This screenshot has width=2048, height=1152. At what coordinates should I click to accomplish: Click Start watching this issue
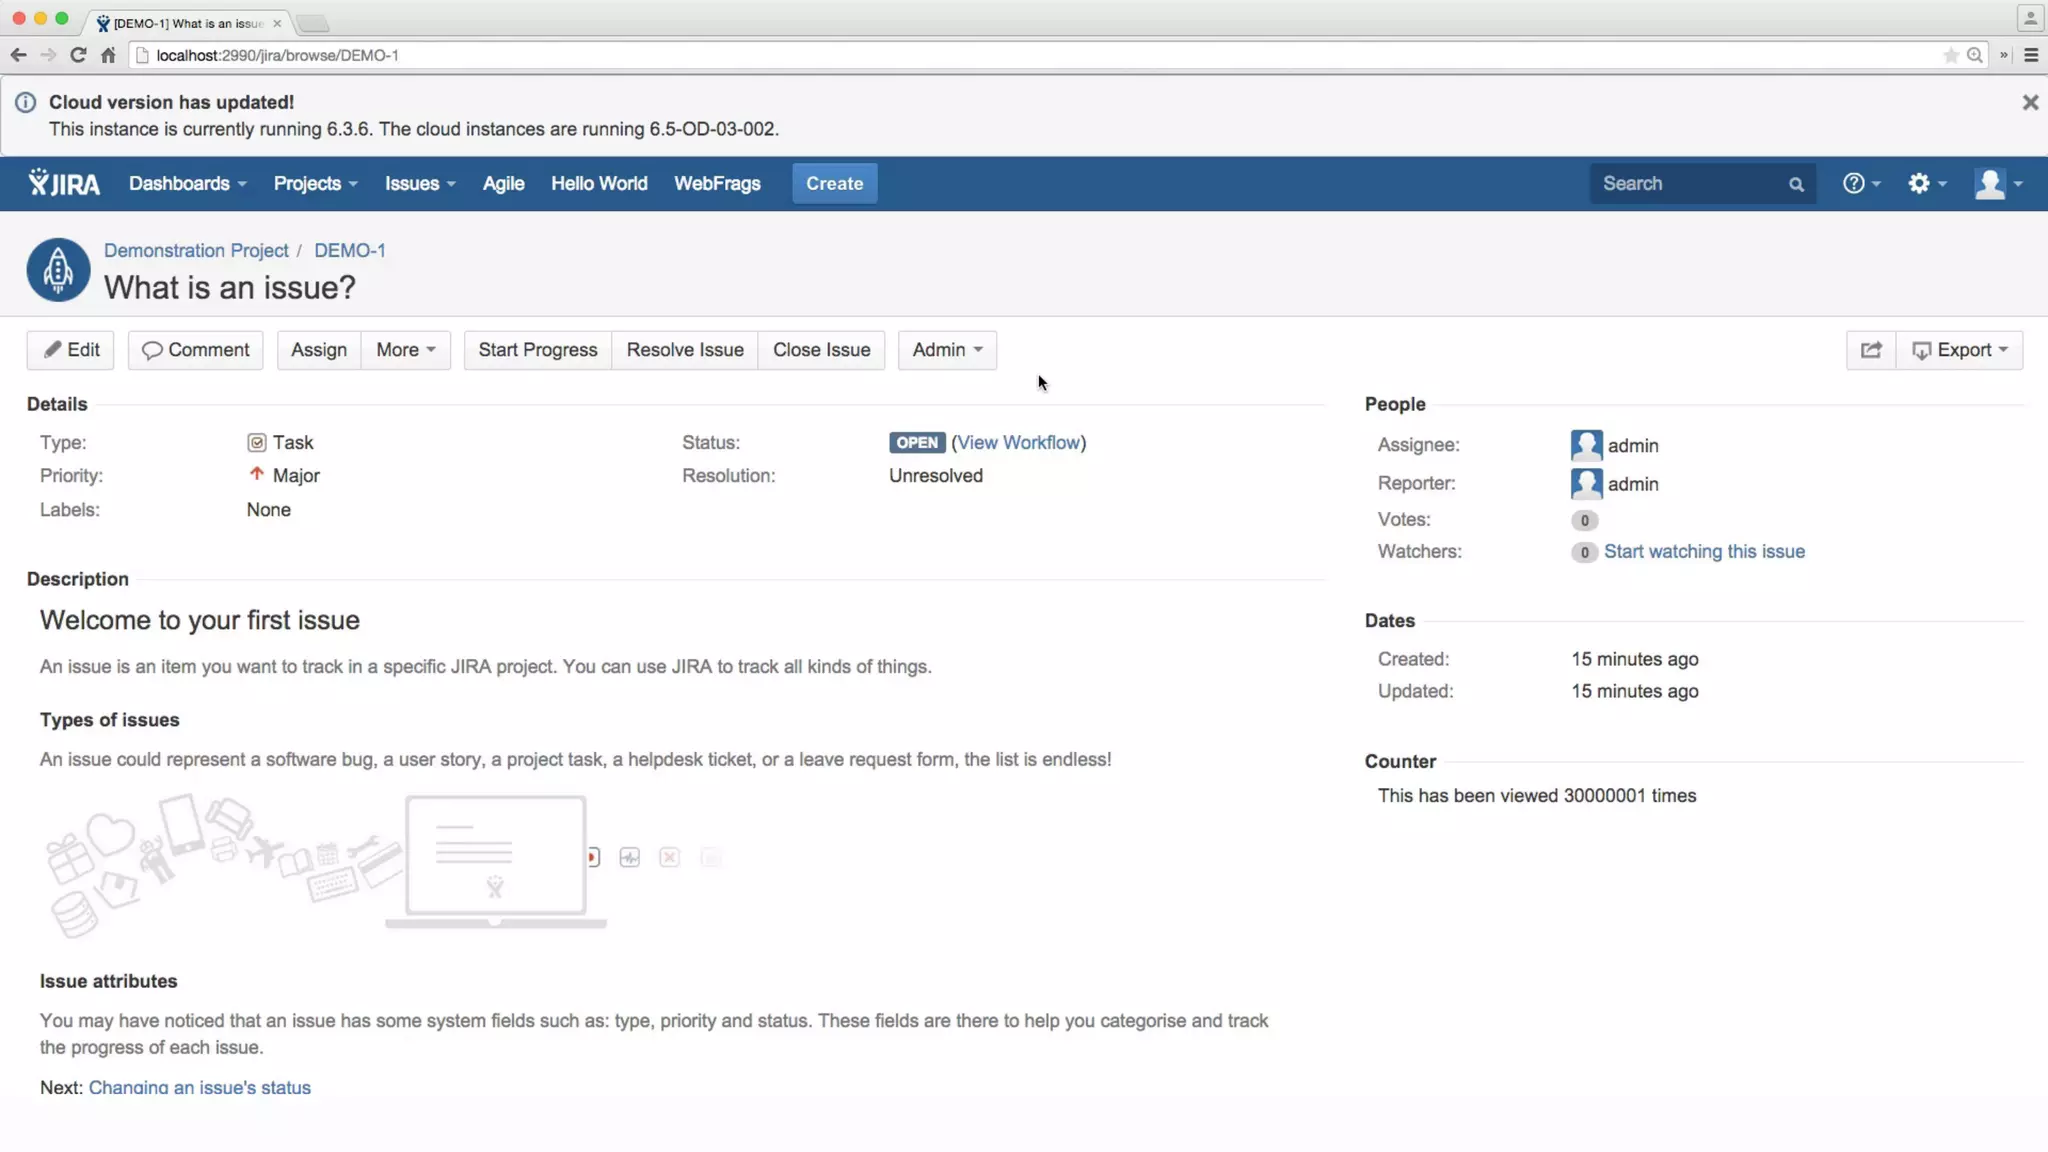coord(1704,551)
